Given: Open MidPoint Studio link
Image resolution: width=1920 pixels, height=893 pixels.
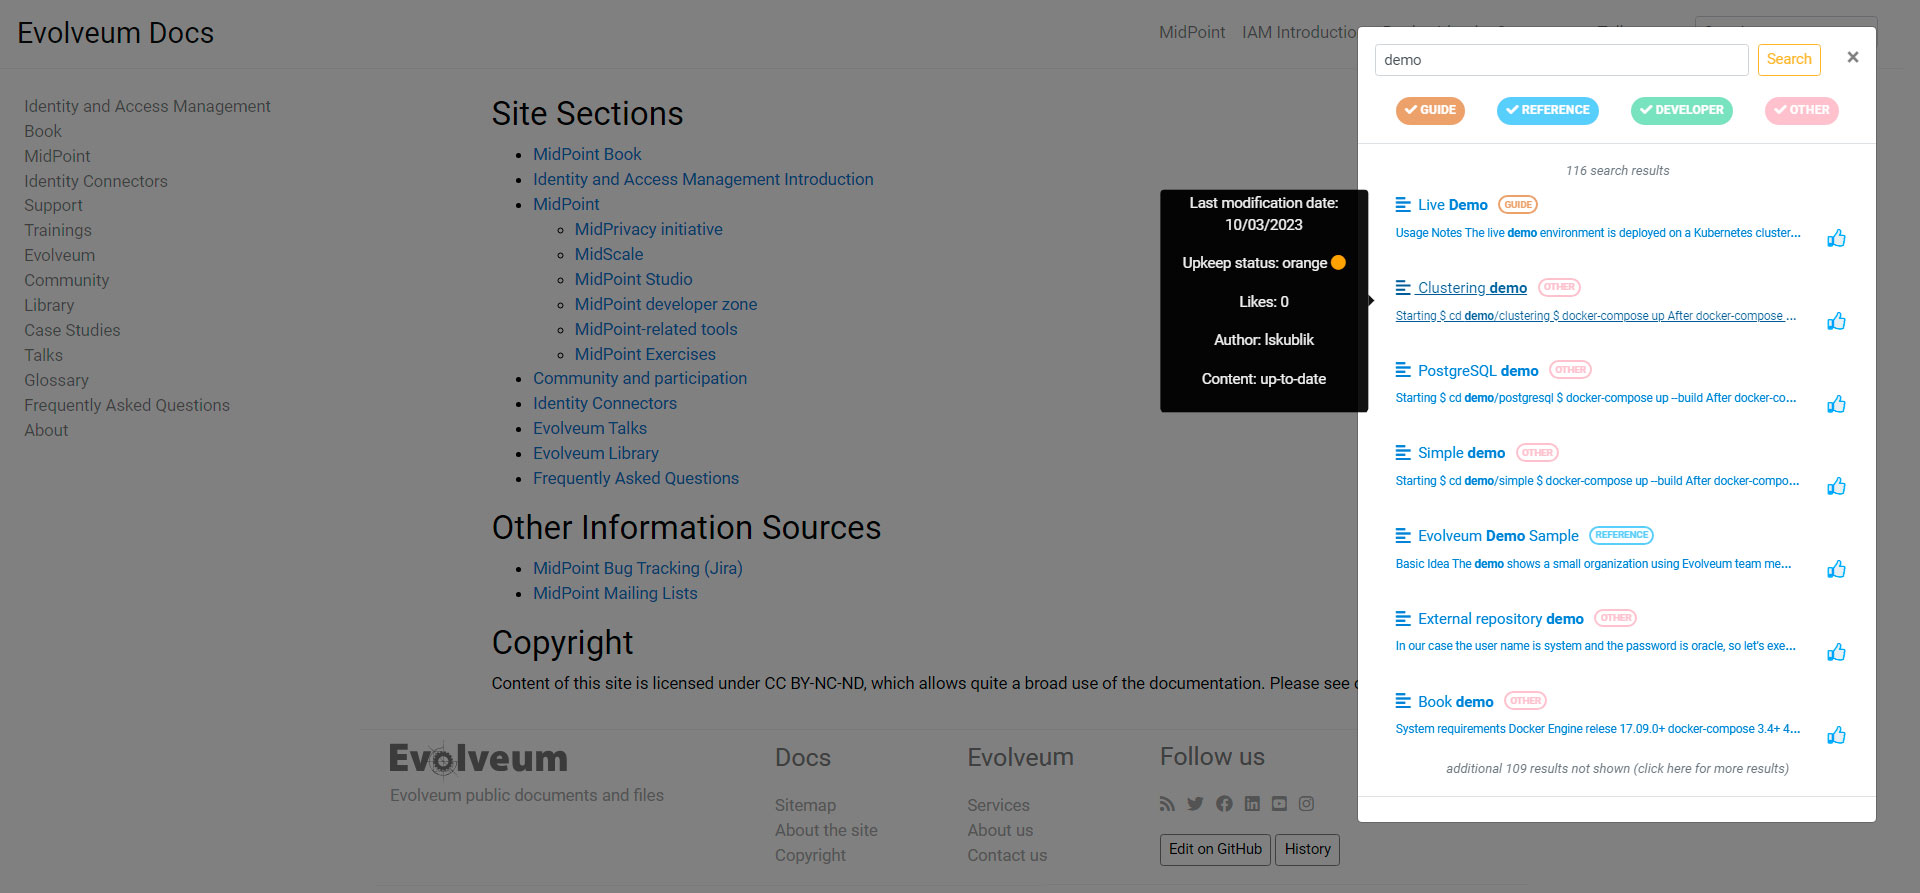Looking at the screenshot, I should (633, 279).
